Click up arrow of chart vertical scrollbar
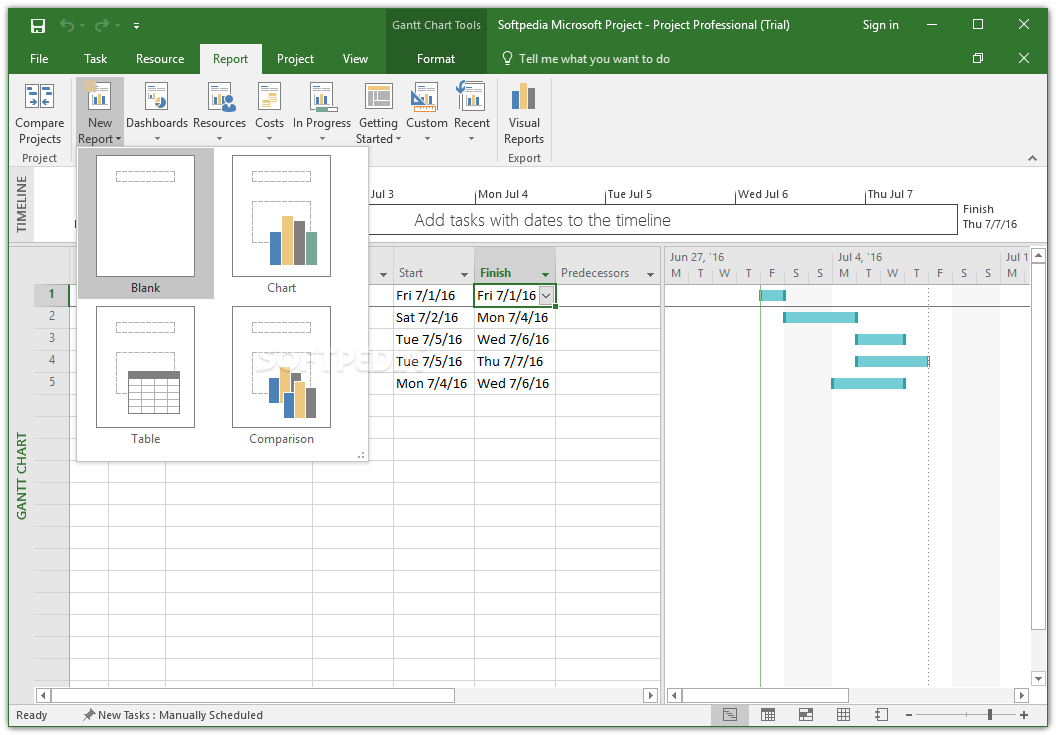The image size is (1056, 735). 1038,255
